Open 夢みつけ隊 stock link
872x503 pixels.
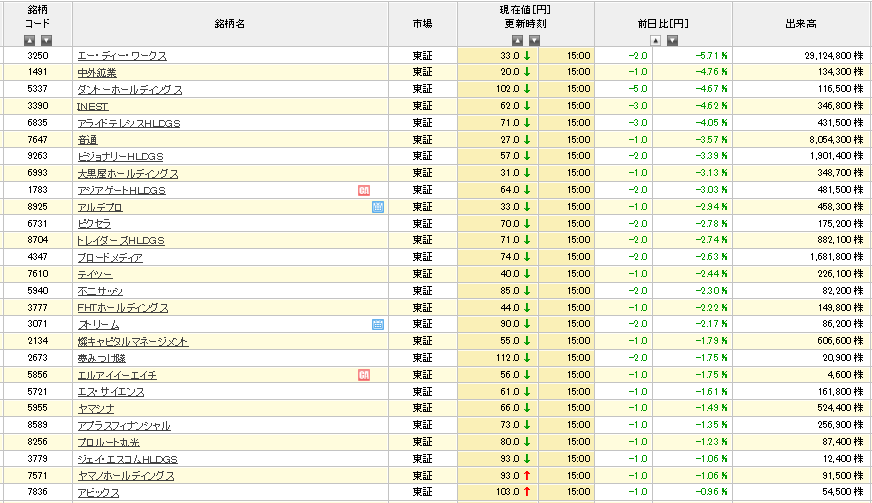102,358
